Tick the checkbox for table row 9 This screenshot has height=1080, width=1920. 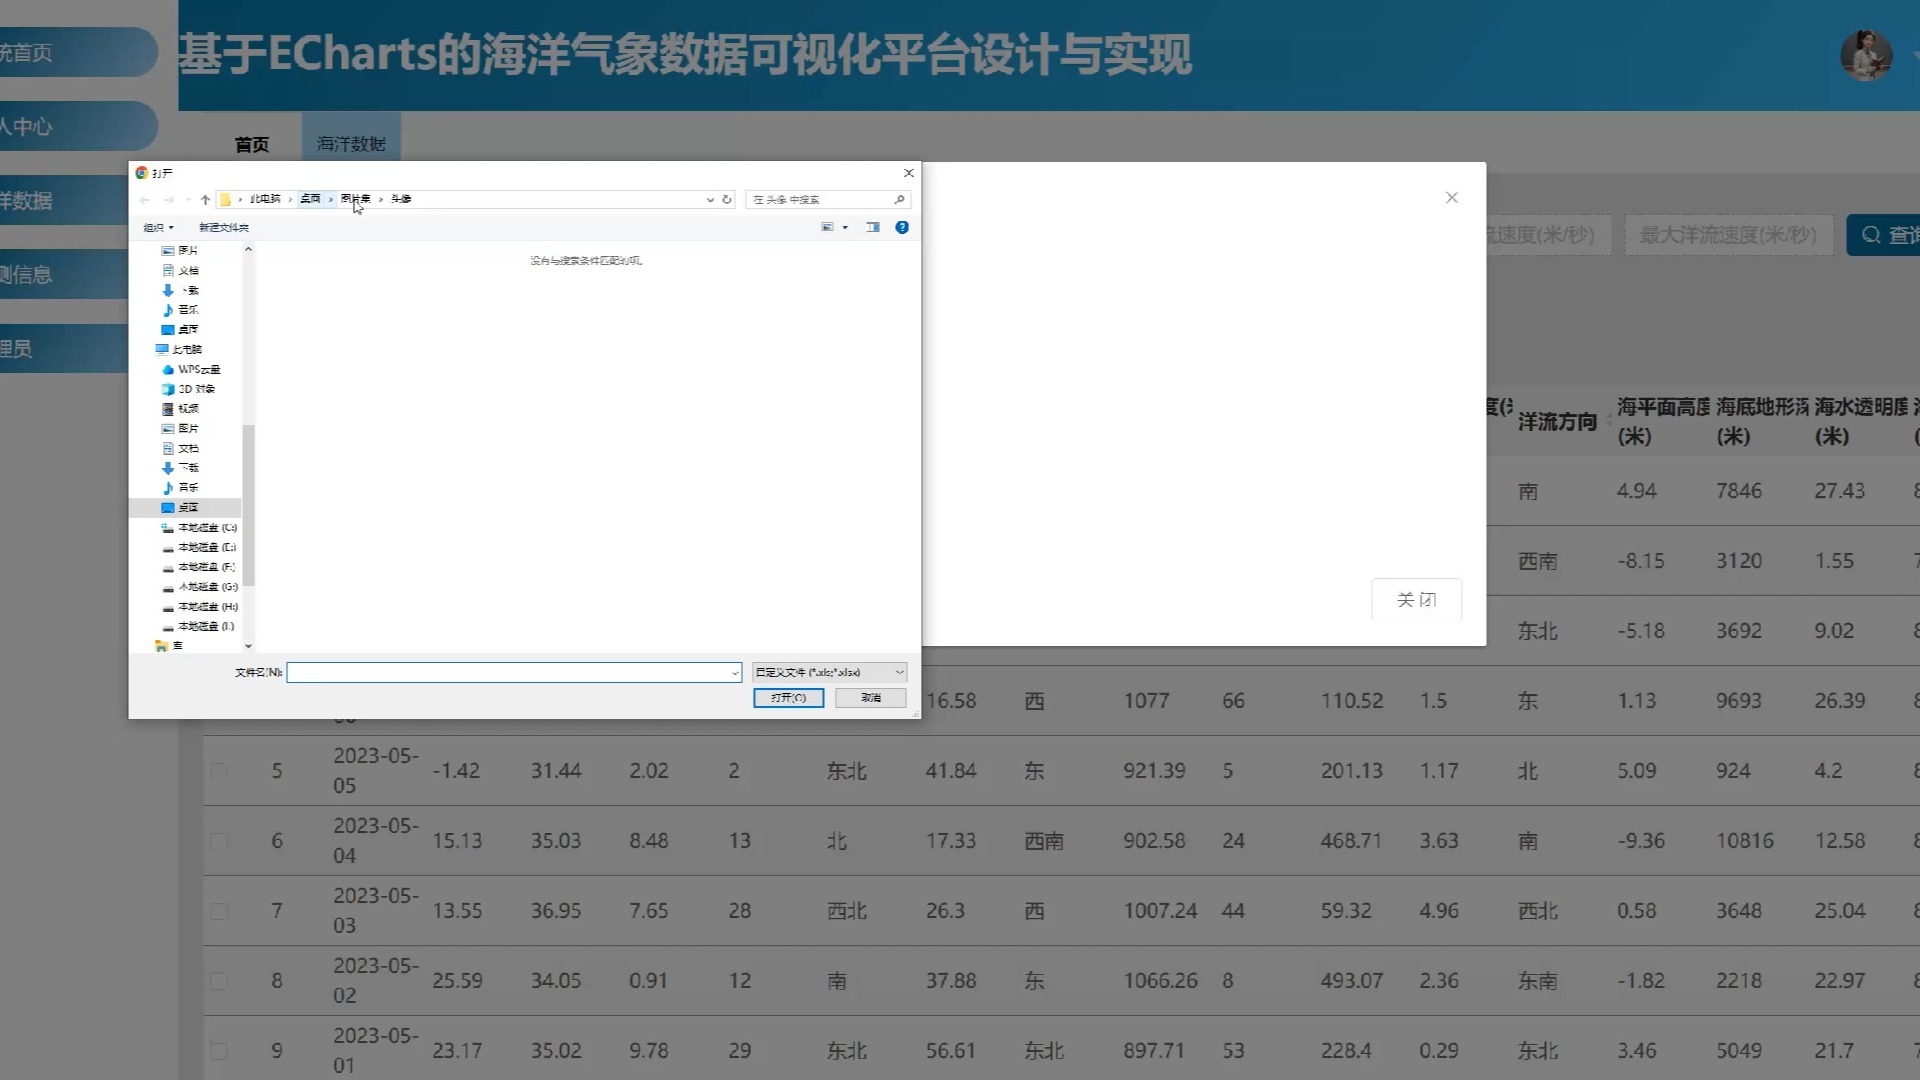219,1051
